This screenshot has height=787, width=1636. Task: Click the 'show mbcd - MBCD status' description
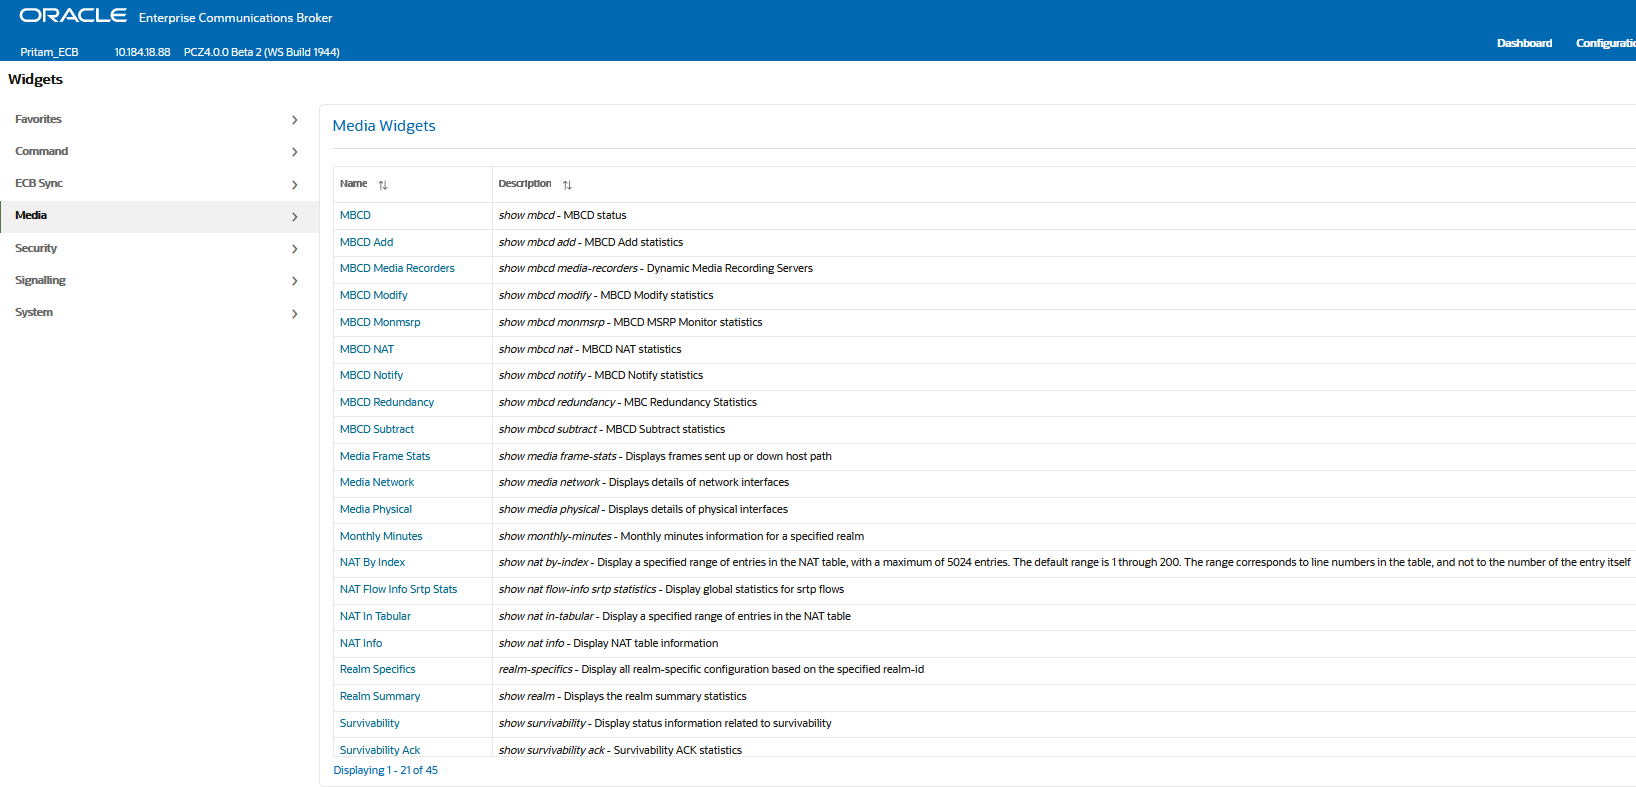pos(563,215)
